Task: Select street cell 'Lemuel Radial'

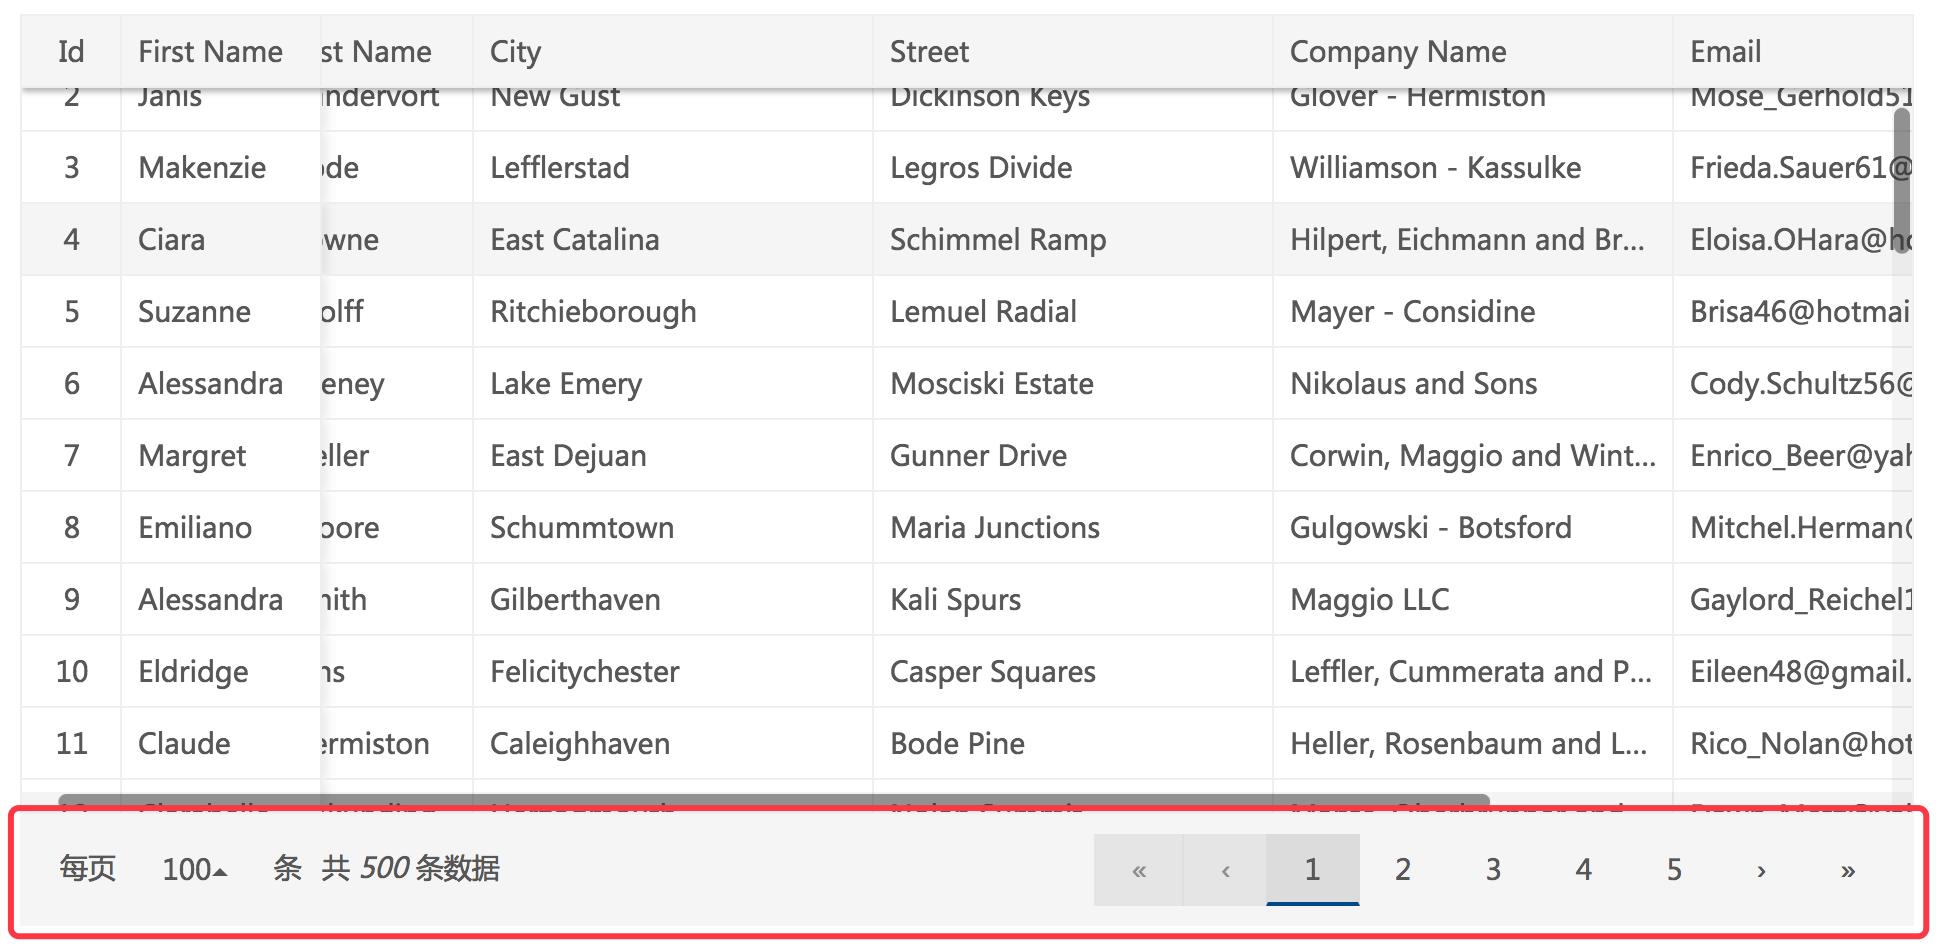Action: [1072, 312]
